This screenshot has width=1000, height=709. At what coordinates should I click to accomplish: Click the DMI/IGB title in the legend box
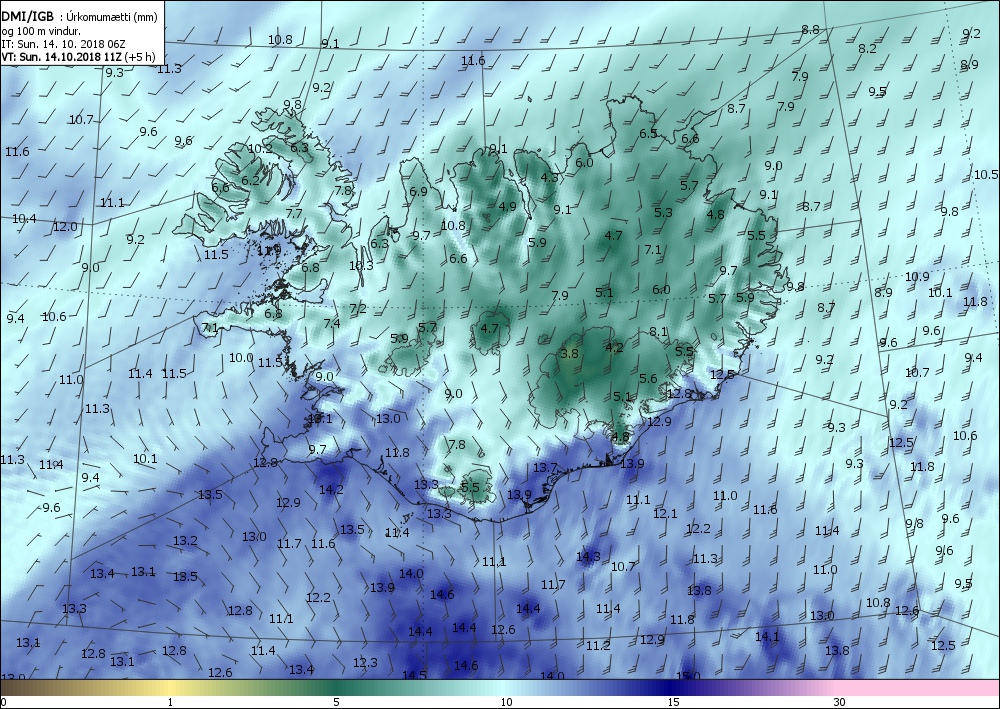(28, 17)
